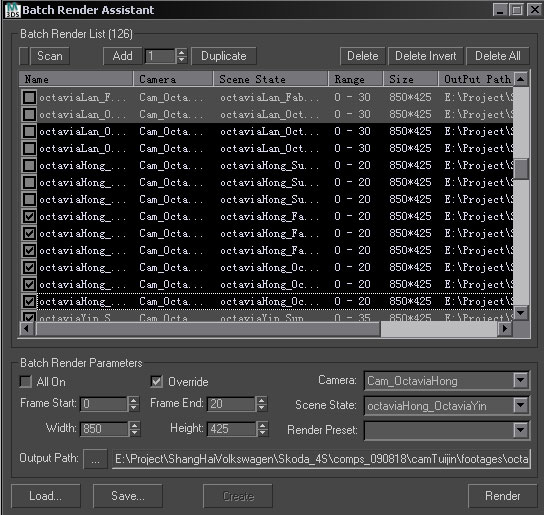Enable the All On checkbox

[x=26, y=382]
